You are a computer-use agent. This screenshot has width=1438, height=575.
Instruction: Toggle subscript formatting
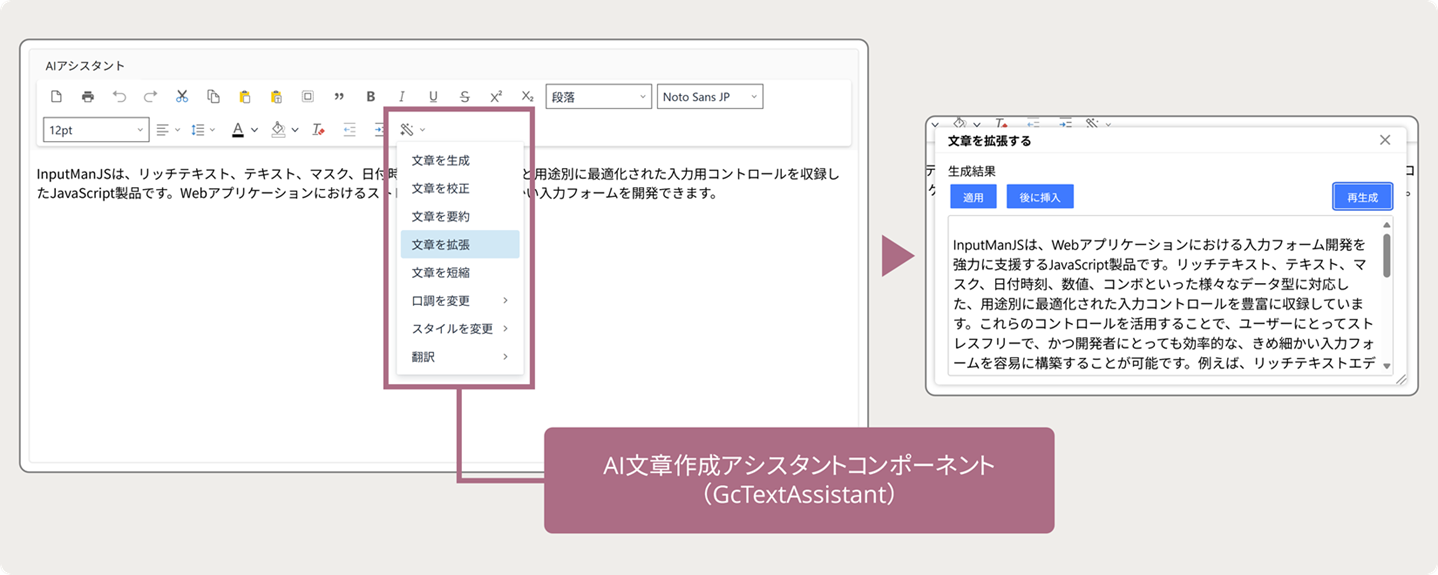(x=527, y=97)
